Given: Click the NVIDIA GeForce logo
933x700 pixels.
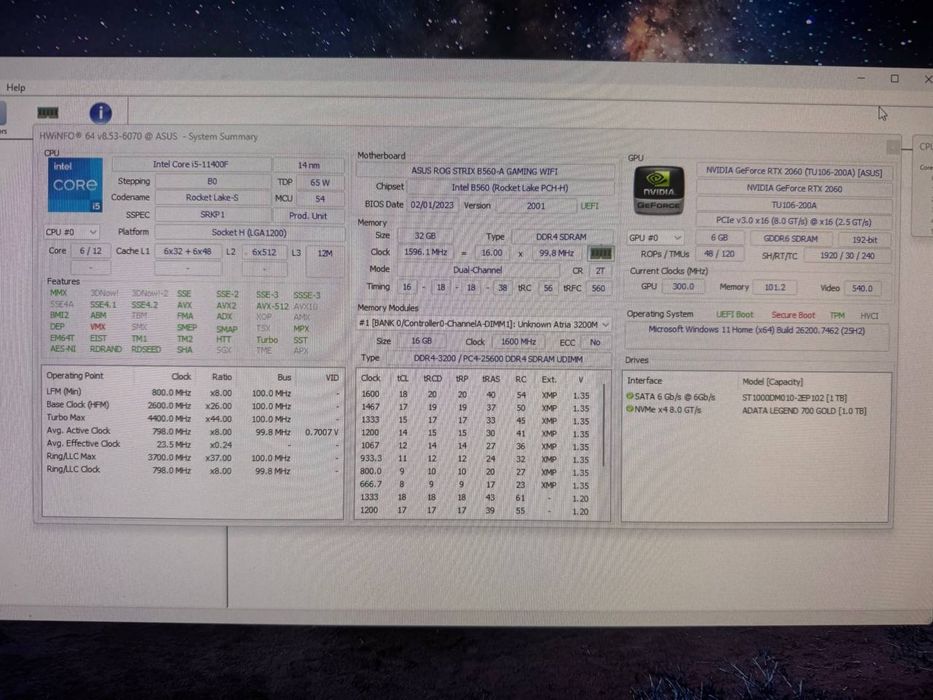Looking at the screenshot, I should pos(659,190).
